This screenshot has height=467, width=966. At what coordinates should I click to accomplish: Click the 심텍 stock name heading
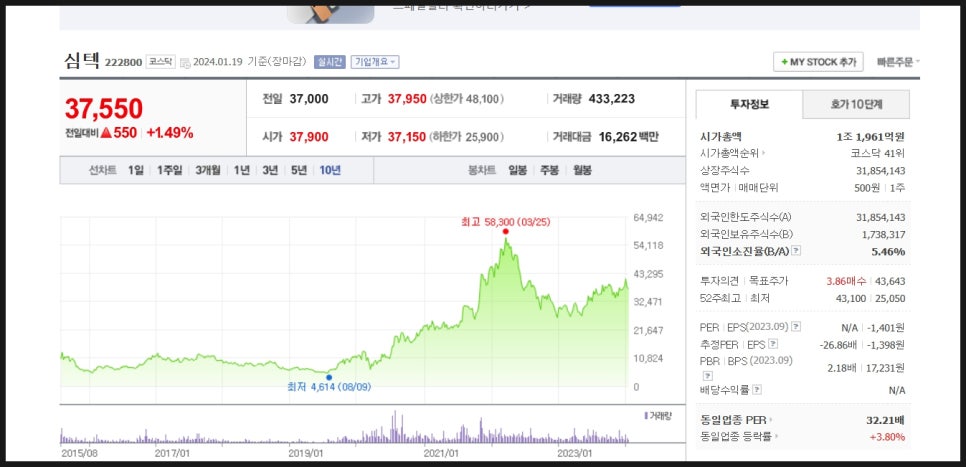(x=82, y=61)
